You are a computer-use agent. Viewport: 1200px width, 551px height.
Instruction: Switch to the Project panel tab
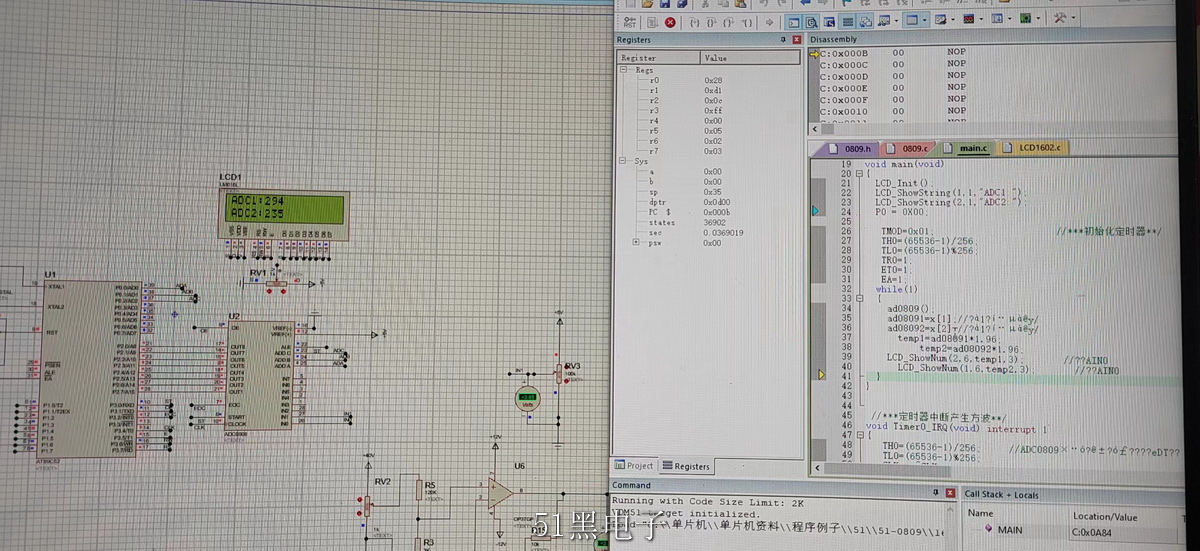[634, 466]
